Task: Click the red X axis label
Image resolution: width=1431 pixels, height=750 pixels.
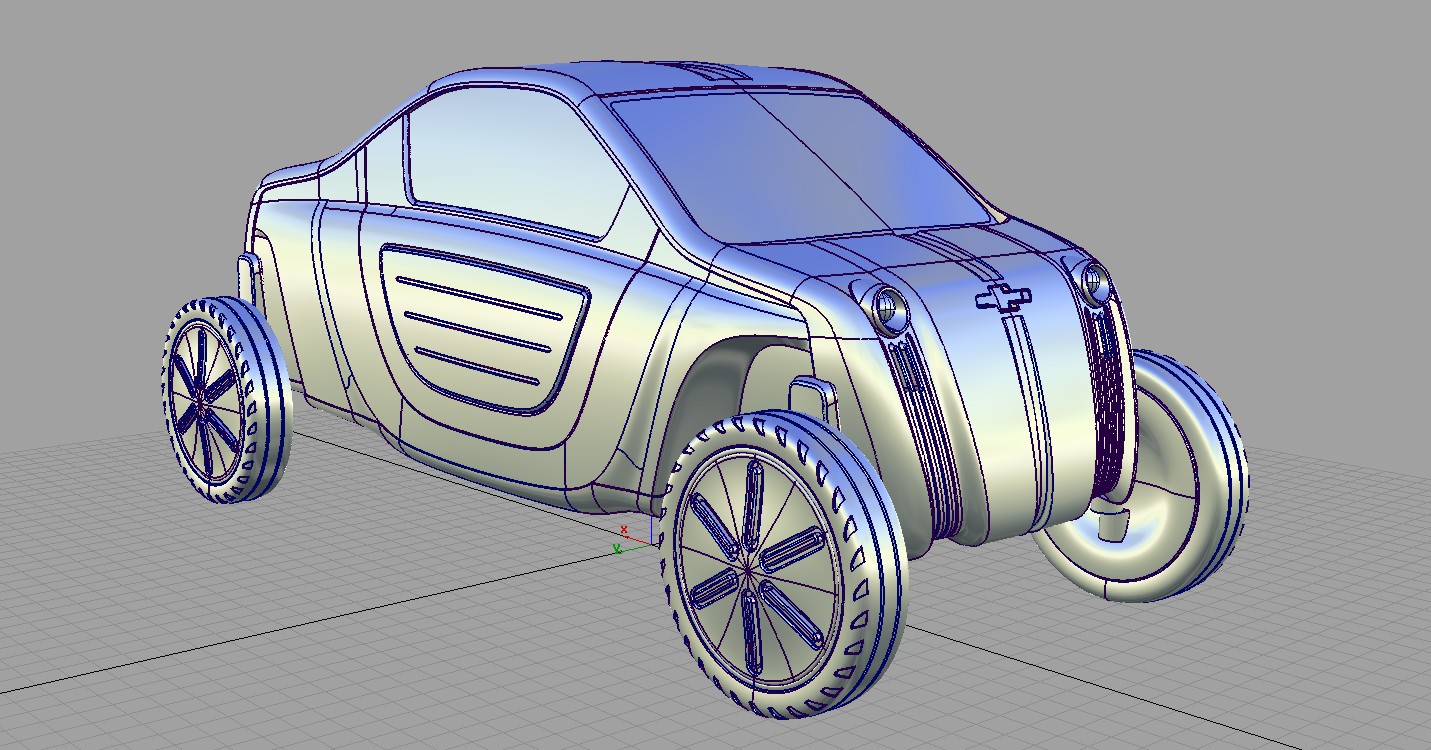Action: click(x=624, y=530)
